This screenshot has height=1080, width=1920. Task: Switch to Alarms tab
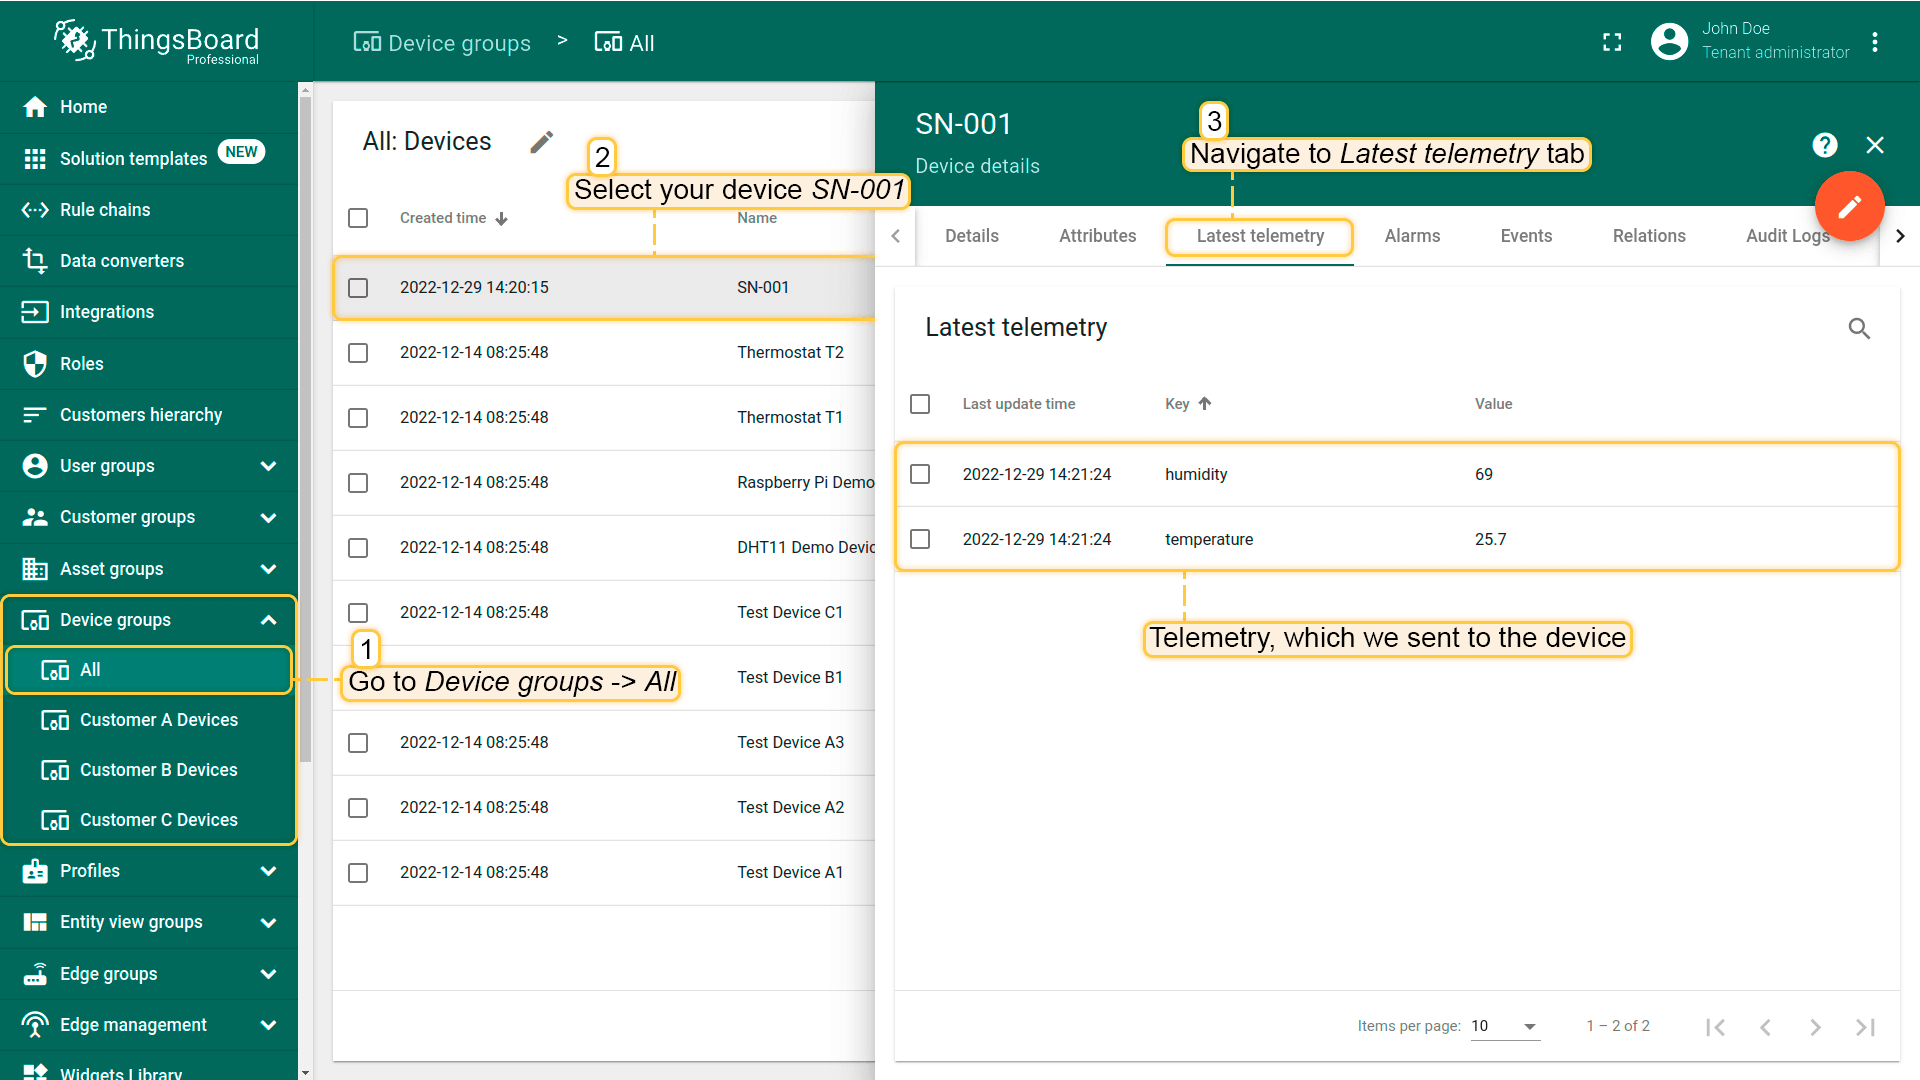(x=1412, y=236)
